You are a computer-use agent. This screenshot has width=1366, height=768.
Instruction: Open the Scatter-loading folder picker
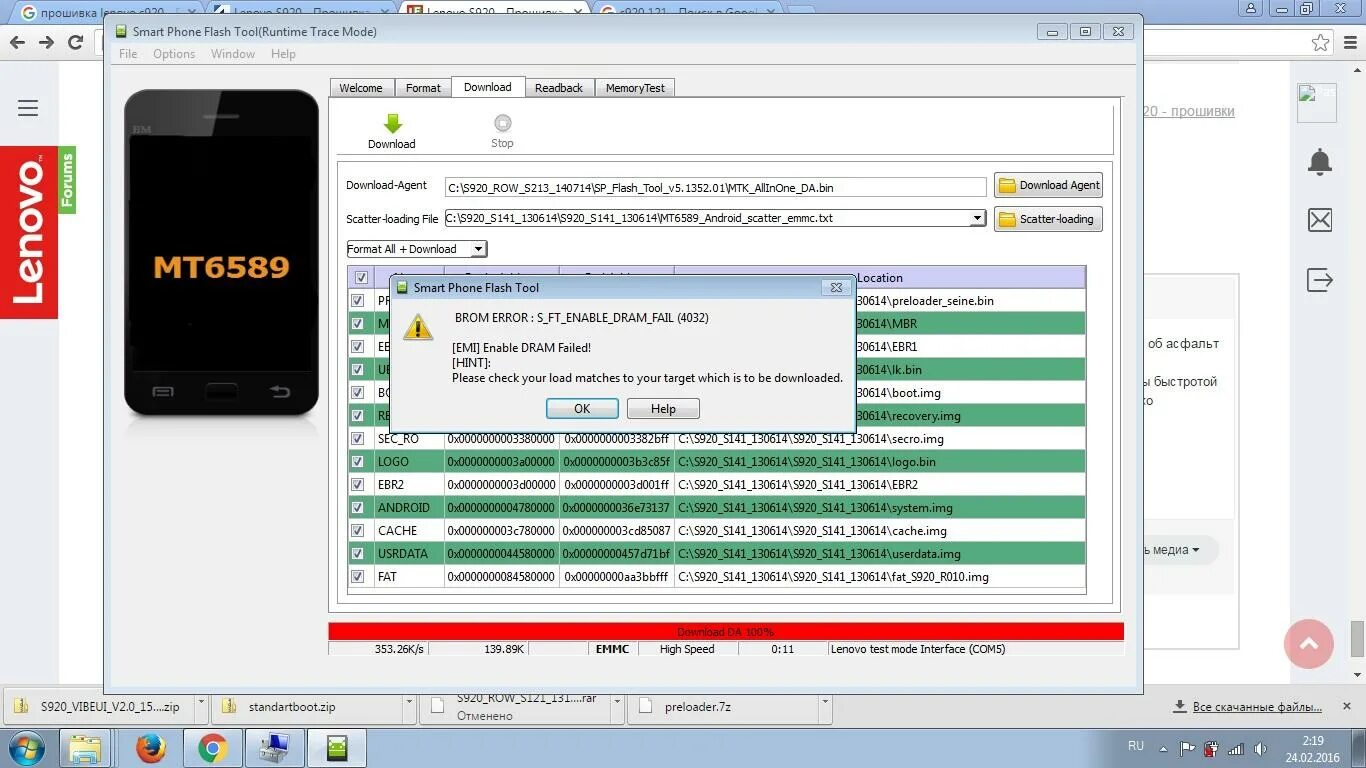pyautogui.click(x=1047, y=219)
